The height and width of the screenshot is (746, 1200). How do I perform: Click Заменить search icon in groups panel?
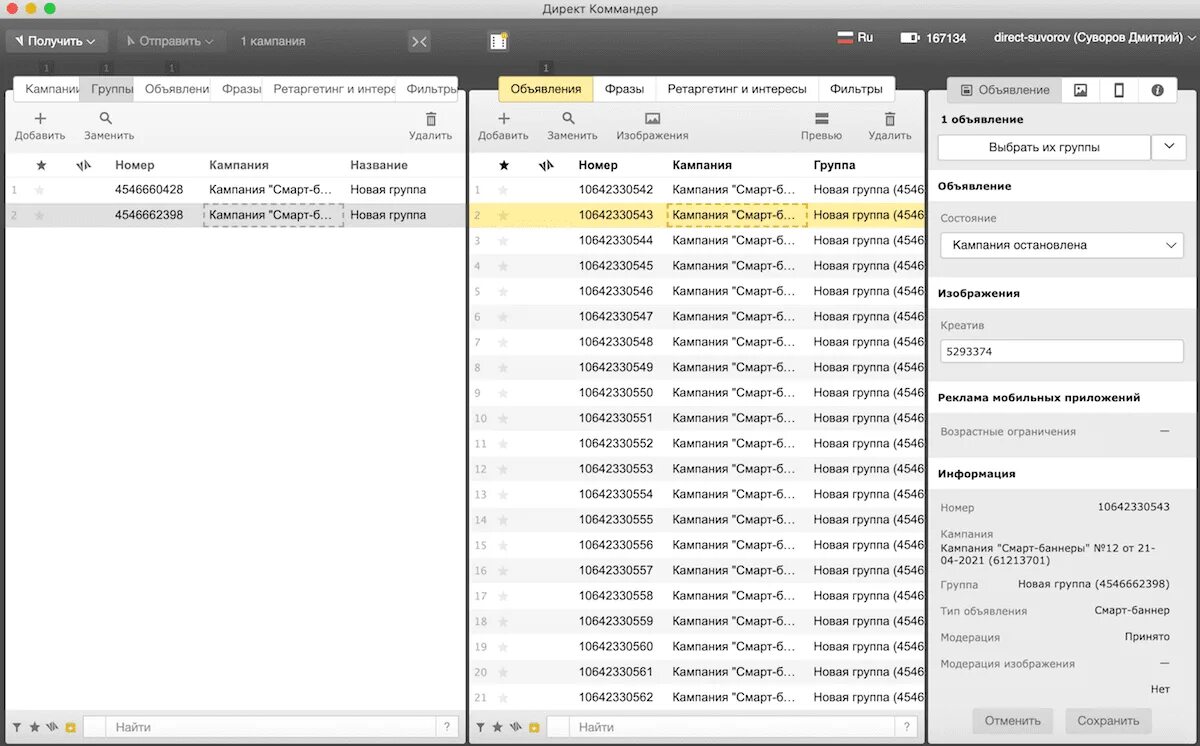tap(106, 118)
